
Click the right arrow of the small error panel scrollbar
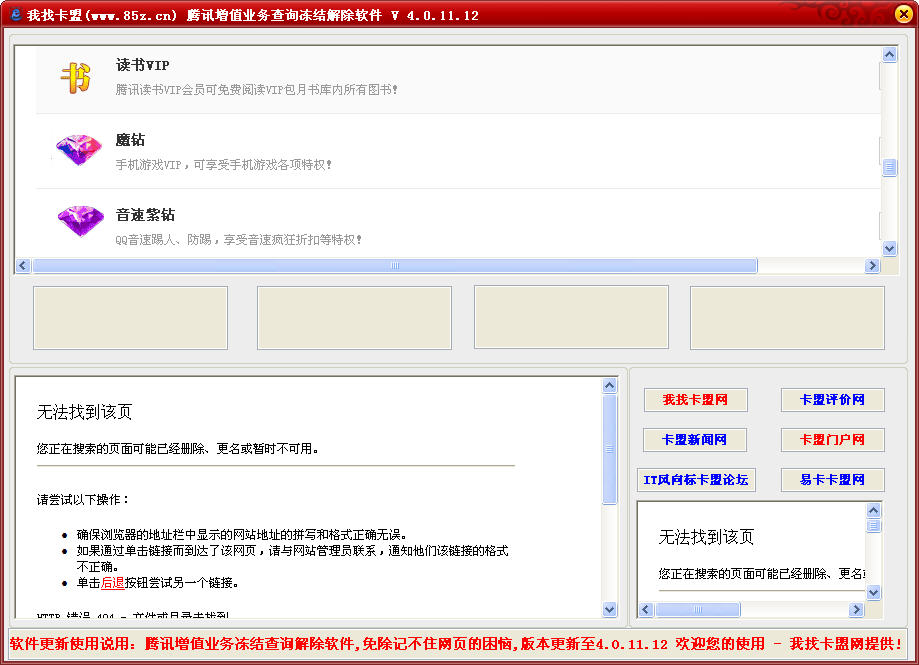pyautogui.click(x=856, y=609)
